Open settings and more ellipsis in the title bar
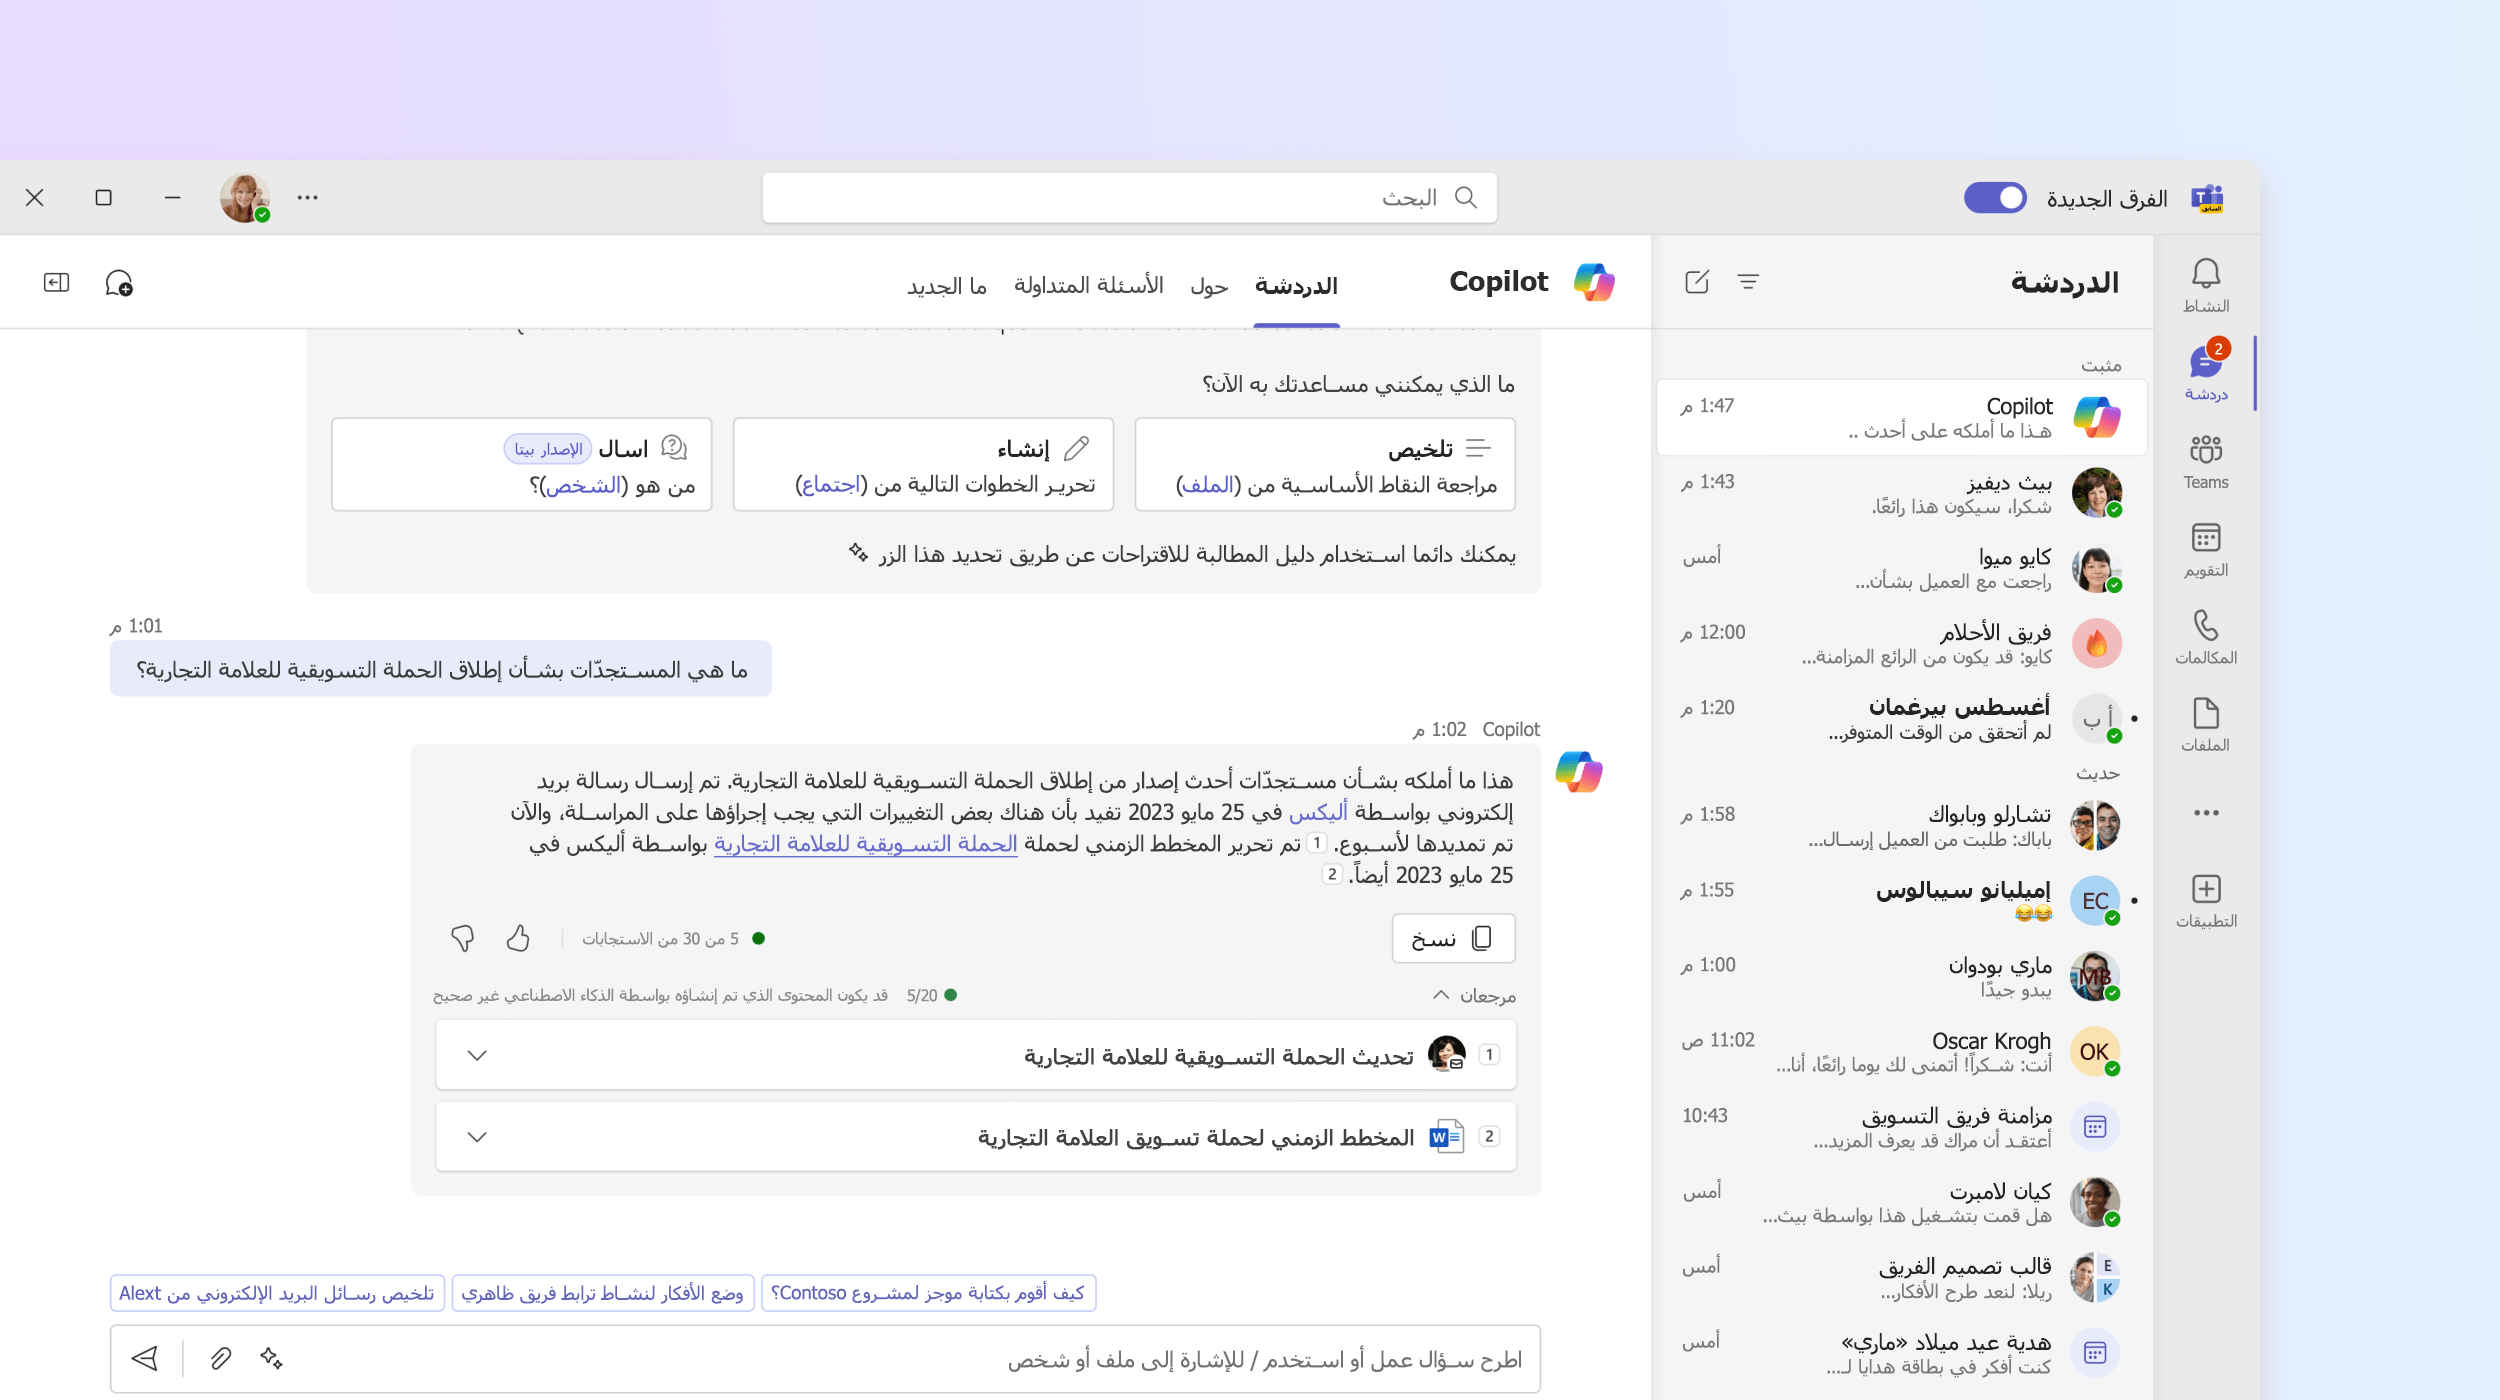Image resolution: width=2500 pixels, height=1400 pixels. 307,197
